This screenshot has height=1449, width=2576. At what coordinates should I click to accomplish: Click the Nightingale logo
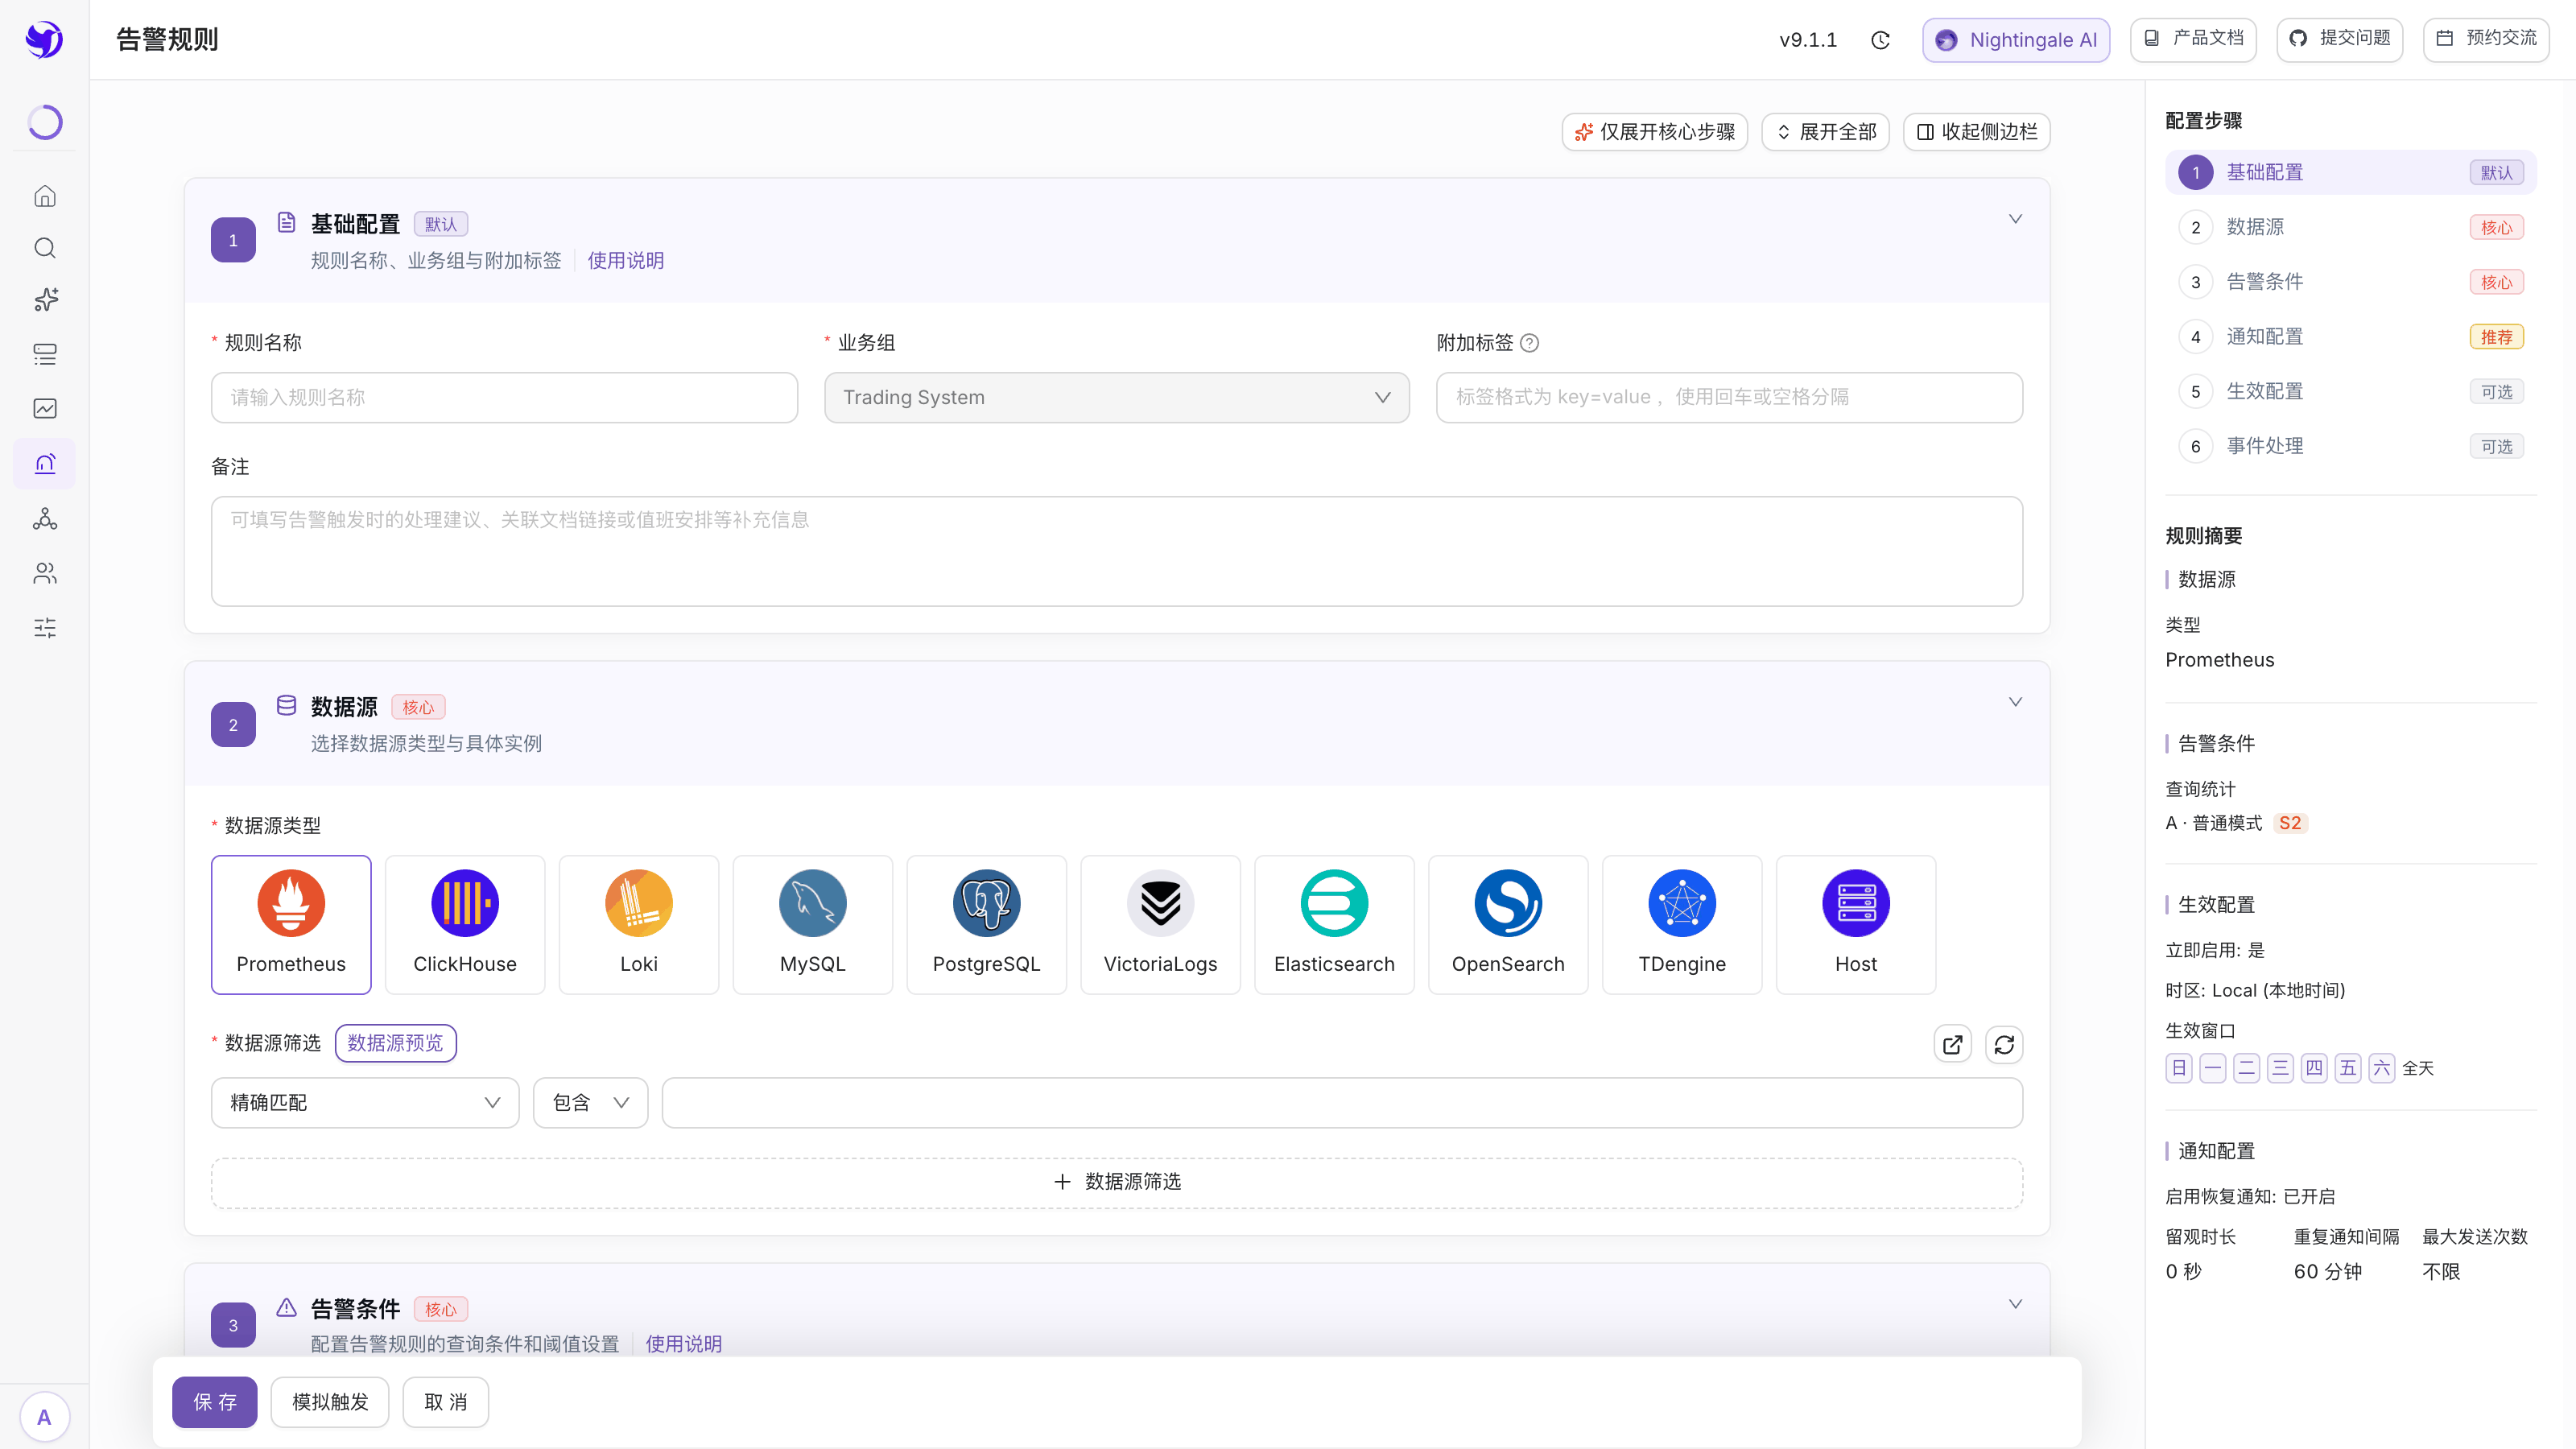[44, 40]
